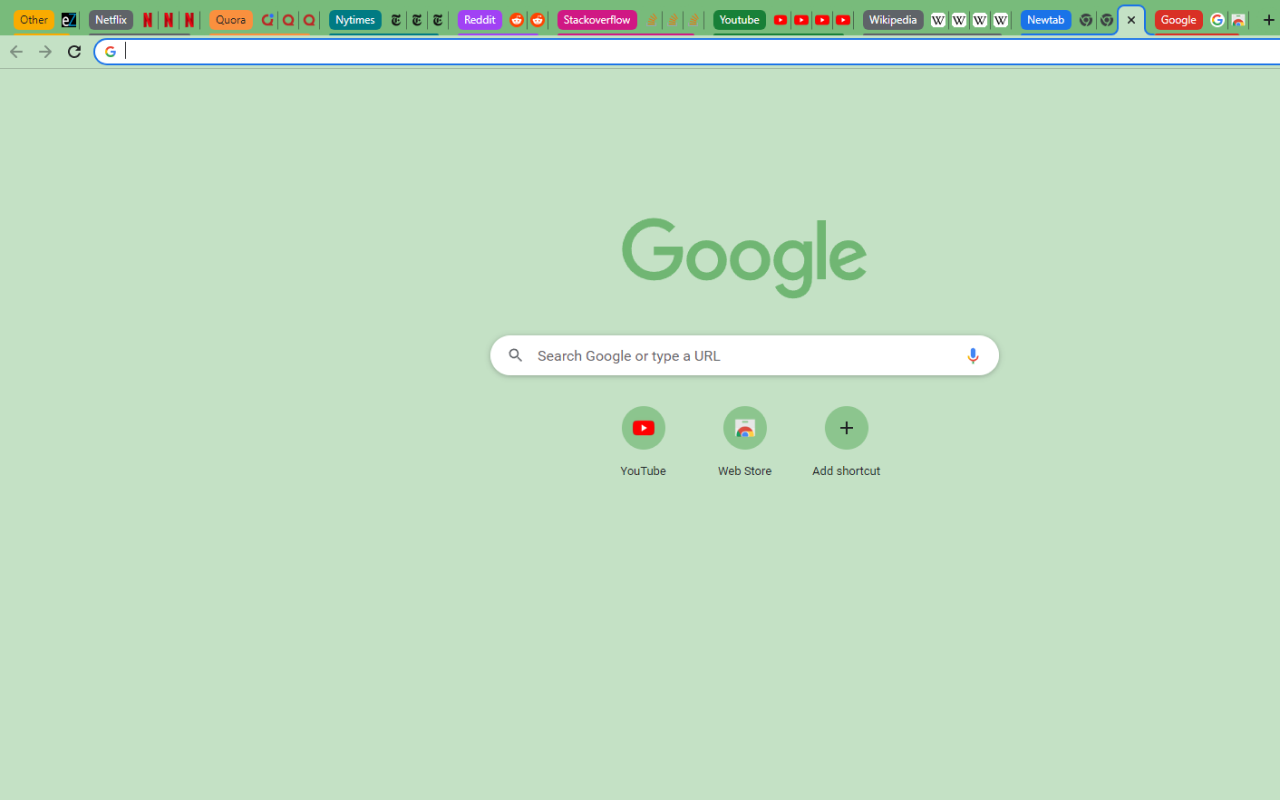Screen dimensions: 1280x800
Task: Expand the Other tab group
Action: point(33,20)
